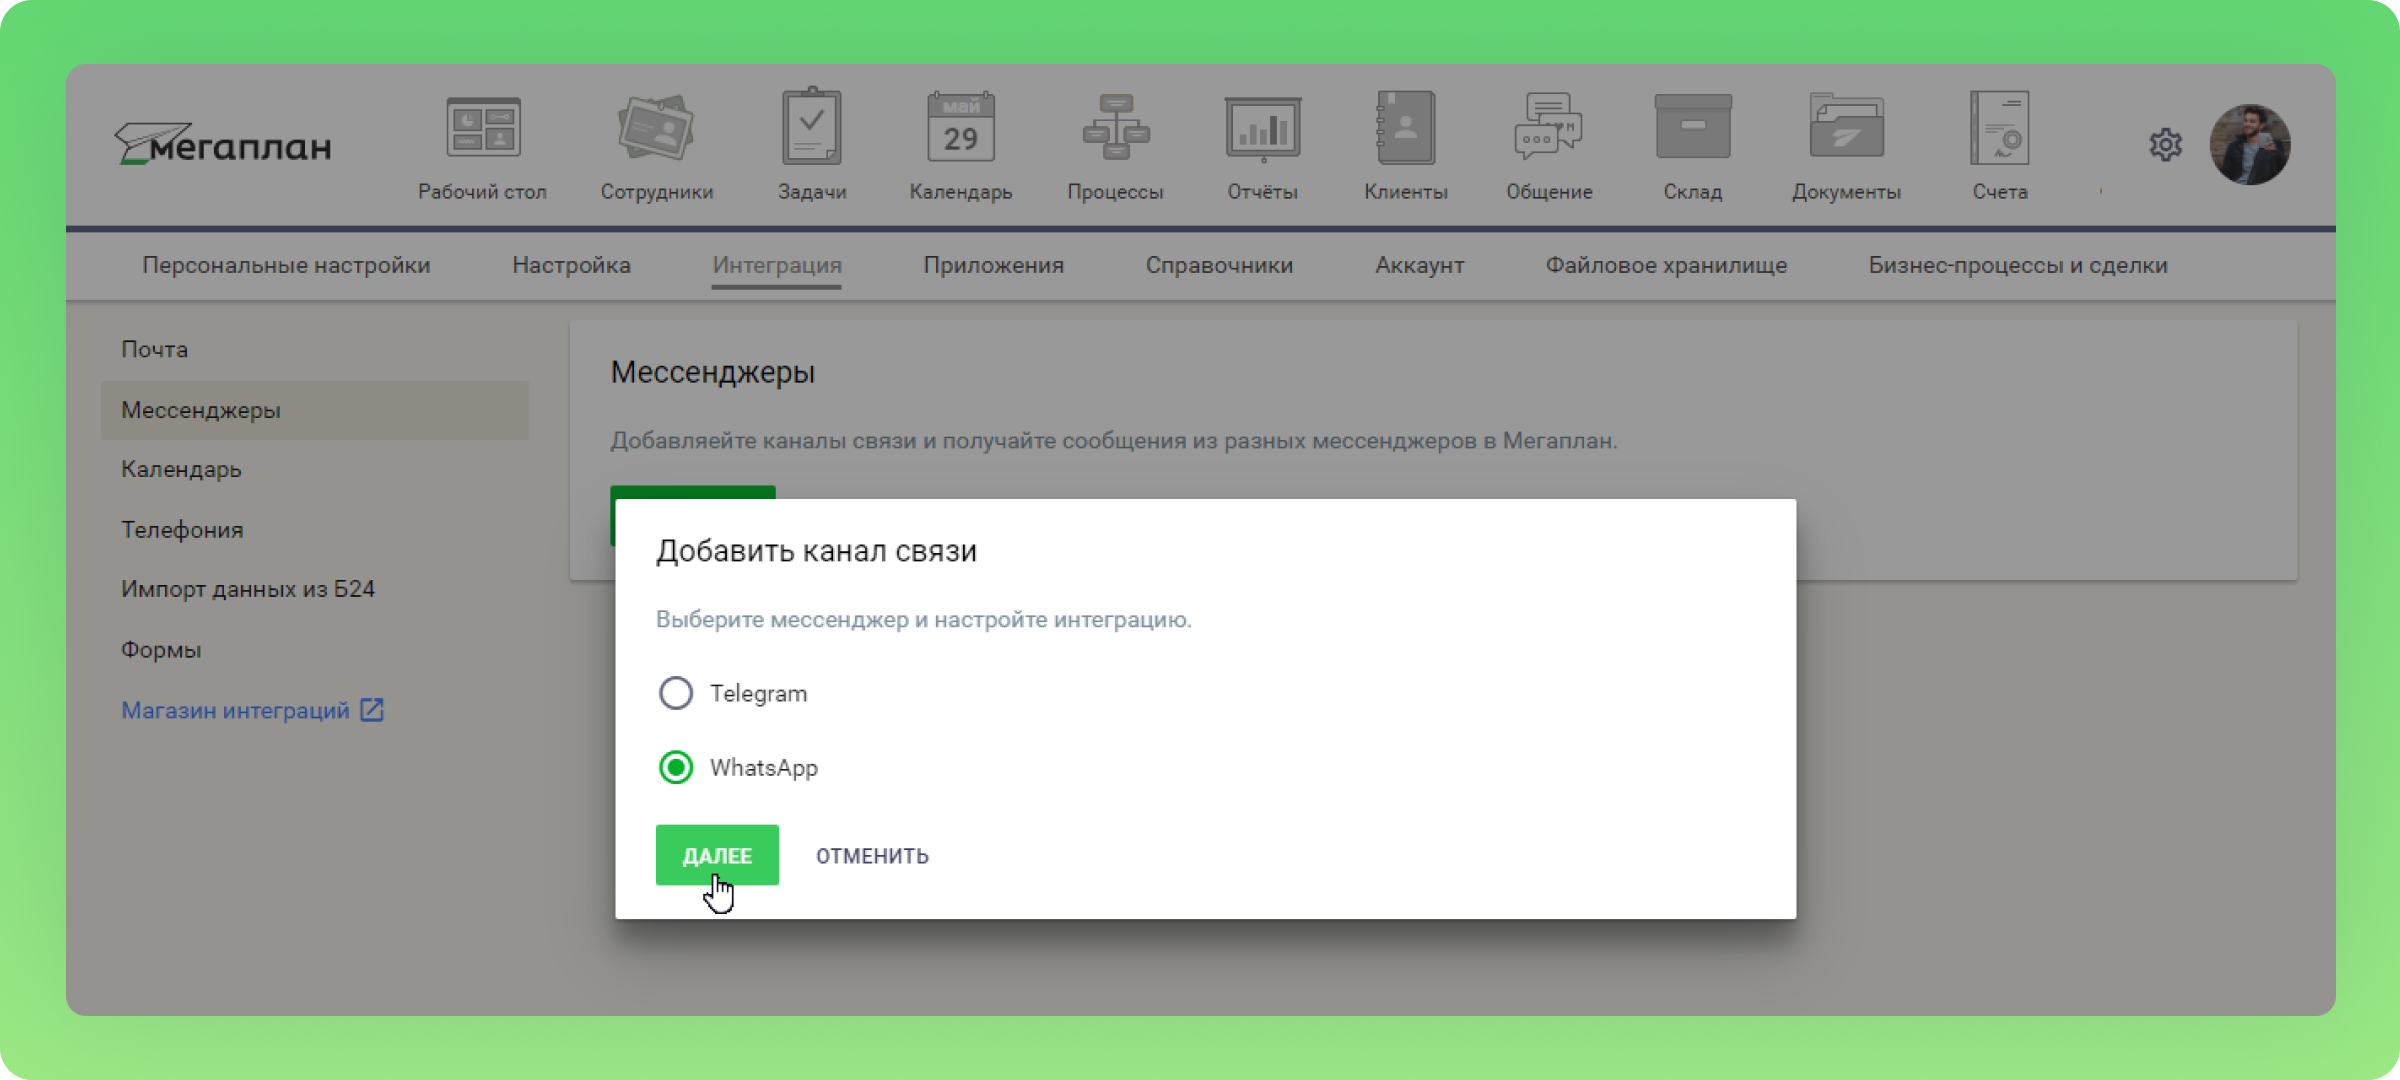
Task: Click ОТМЕНИТЬ to cancel dialog
Action: [x=872, y=856]
